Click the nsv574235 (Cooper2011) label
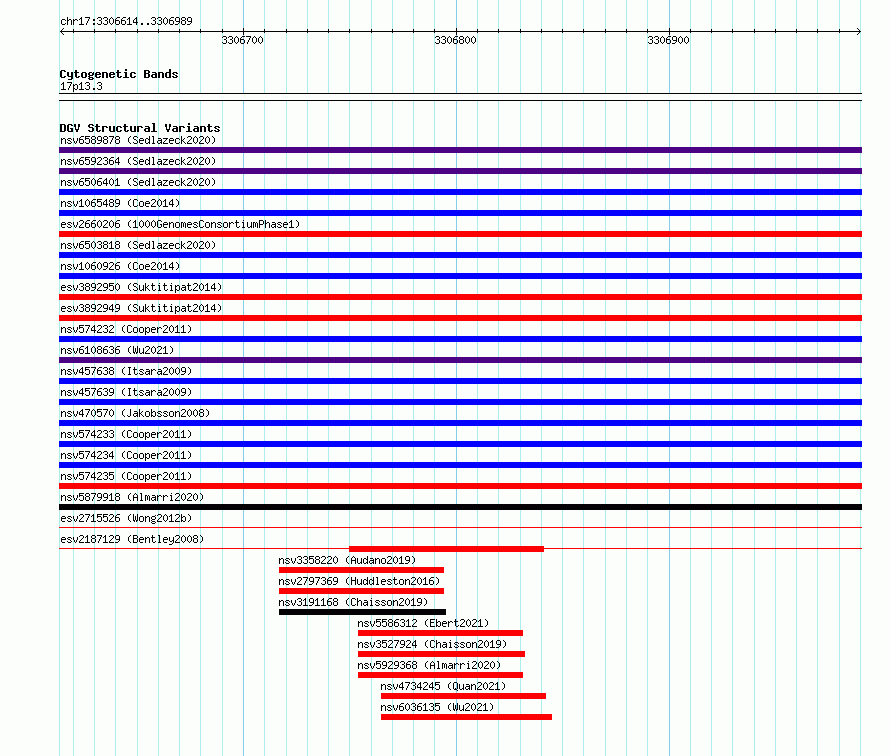Screen dimensions: 890x756 126,476
